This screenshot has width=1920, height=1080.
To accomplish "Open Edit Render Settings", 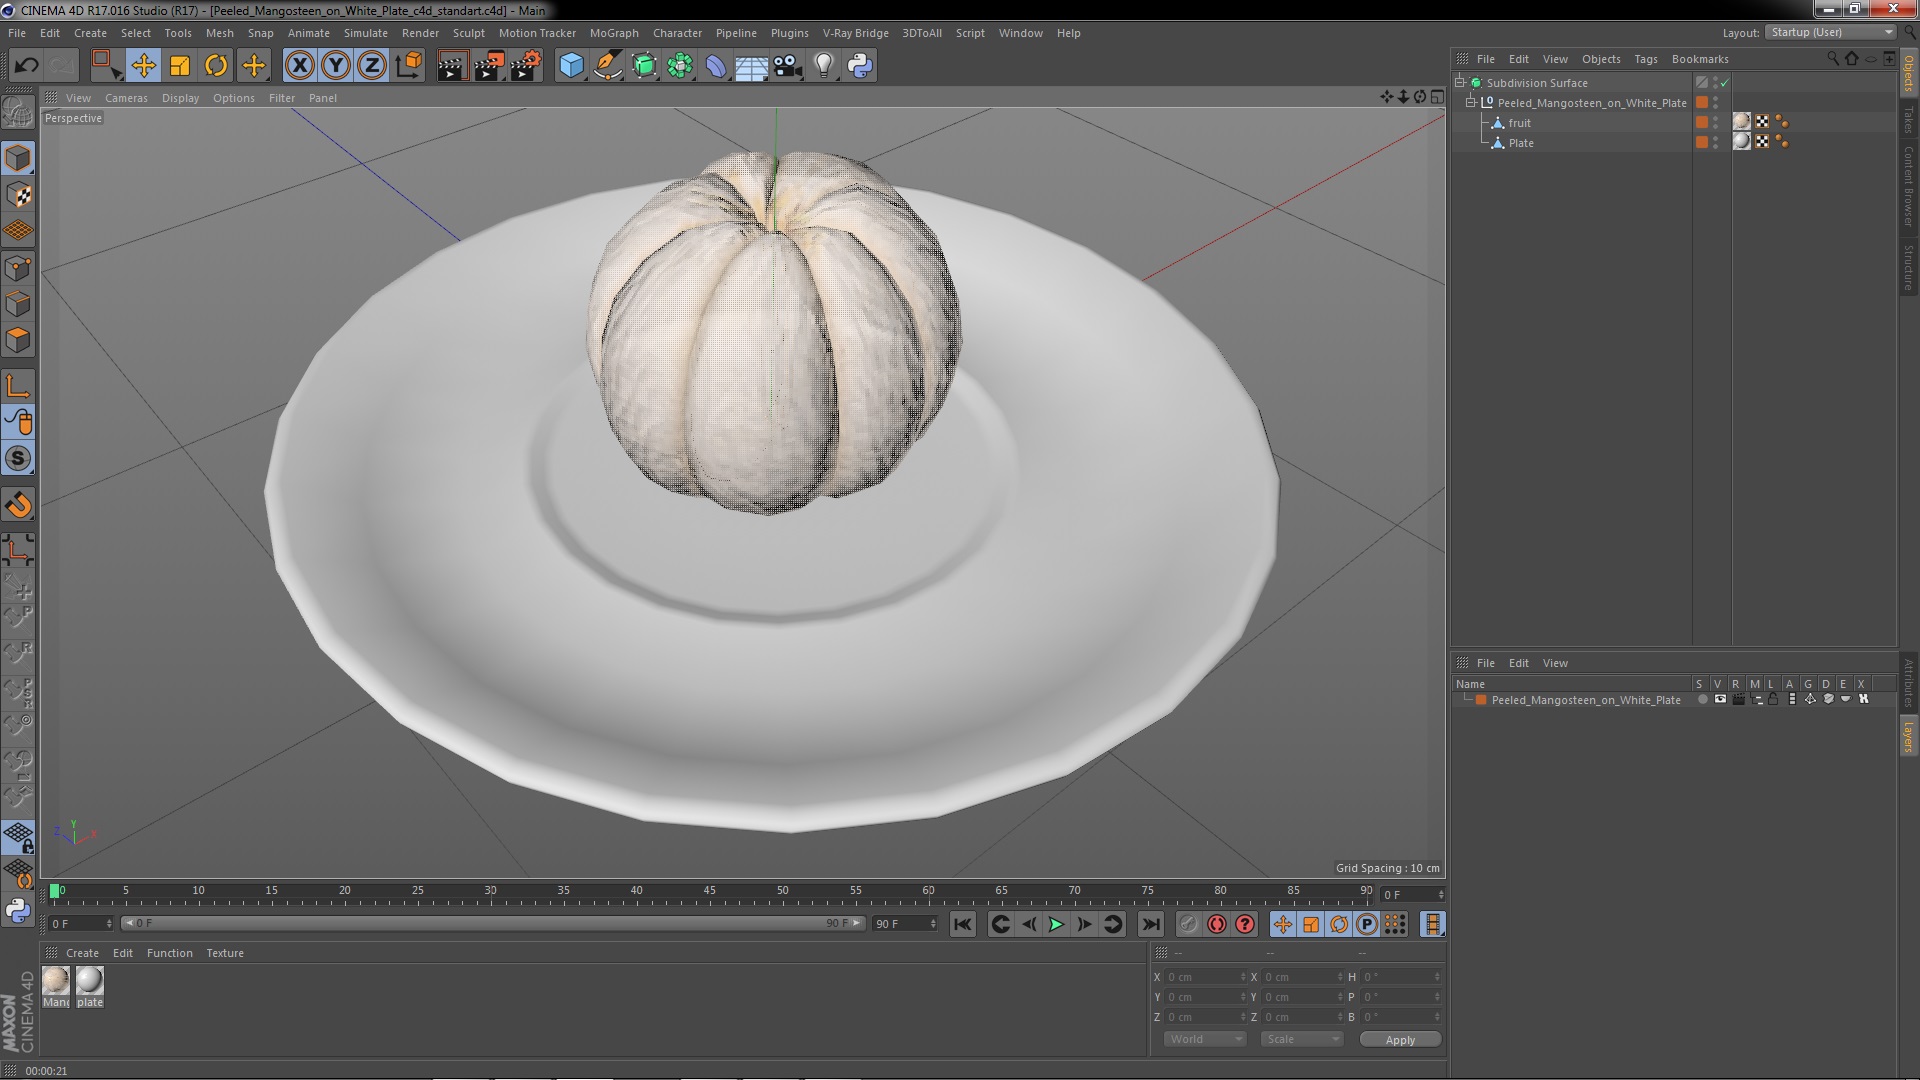I will 526,66.
